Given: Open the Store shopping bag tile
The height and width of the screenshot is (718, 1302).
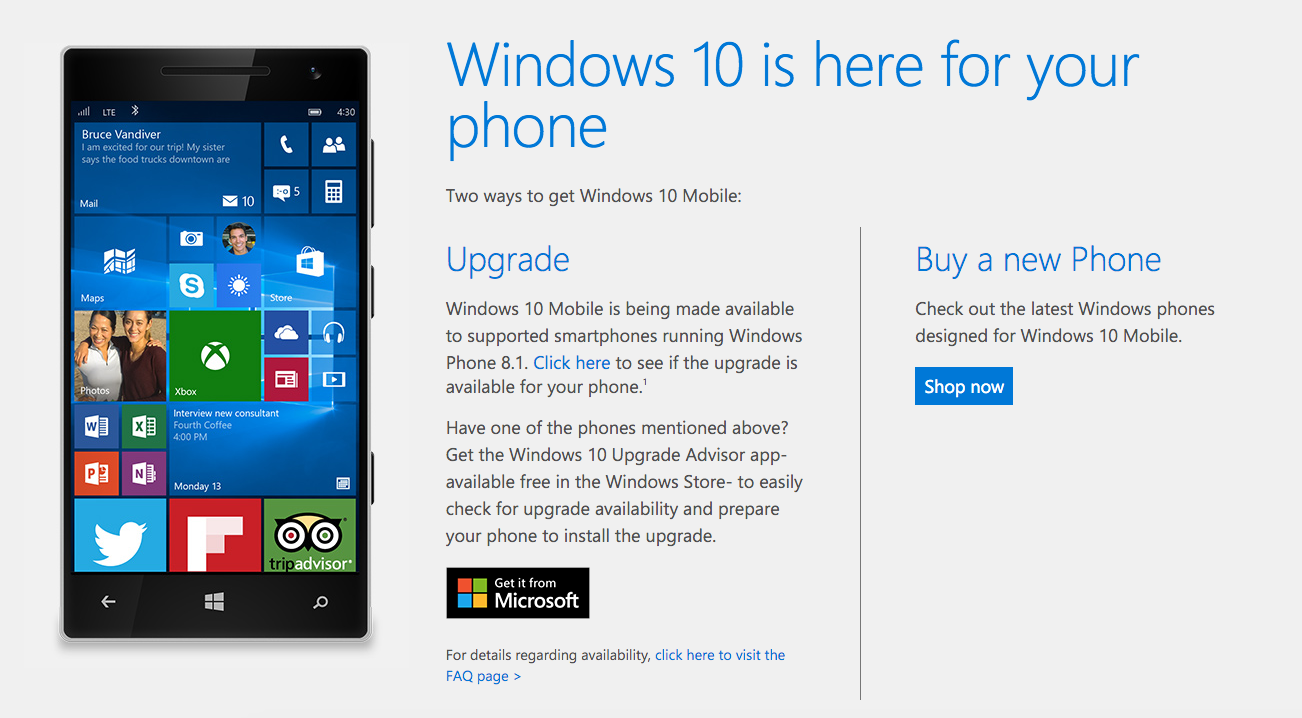Looking at the screenshot, I should coord(309,263).
